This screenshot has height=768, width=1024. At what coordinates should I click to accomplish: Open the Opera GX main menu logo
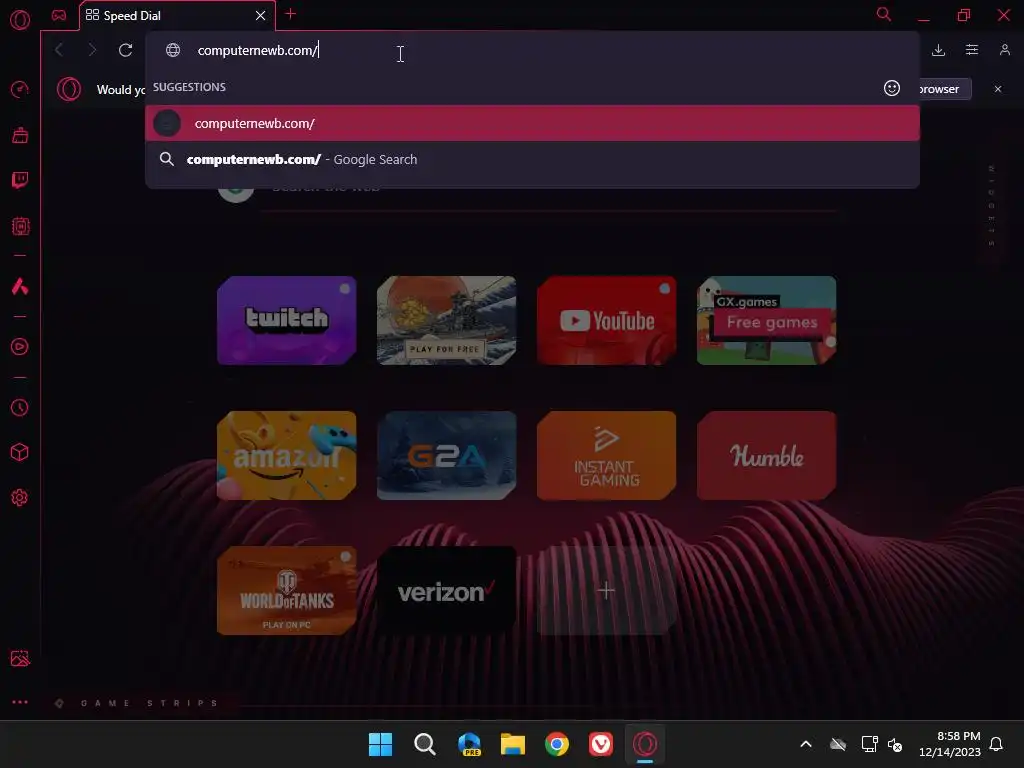pyautogui.click(x=20, y=20)
